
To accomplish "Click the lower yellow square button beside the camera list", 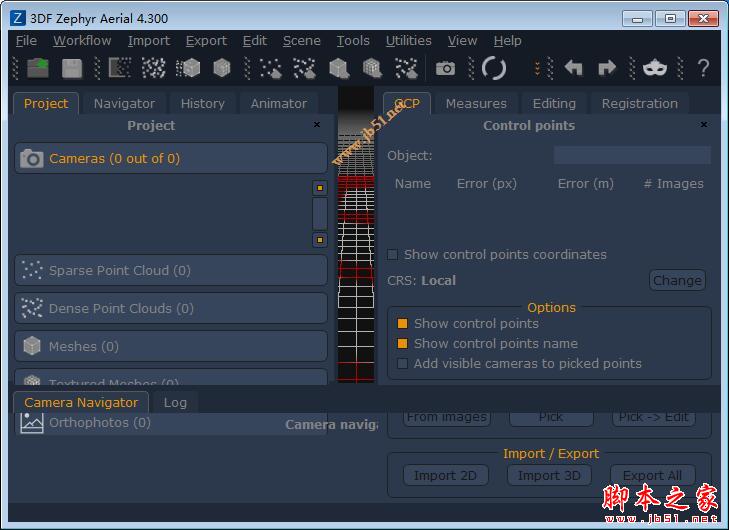I will (x=320, y=240).
